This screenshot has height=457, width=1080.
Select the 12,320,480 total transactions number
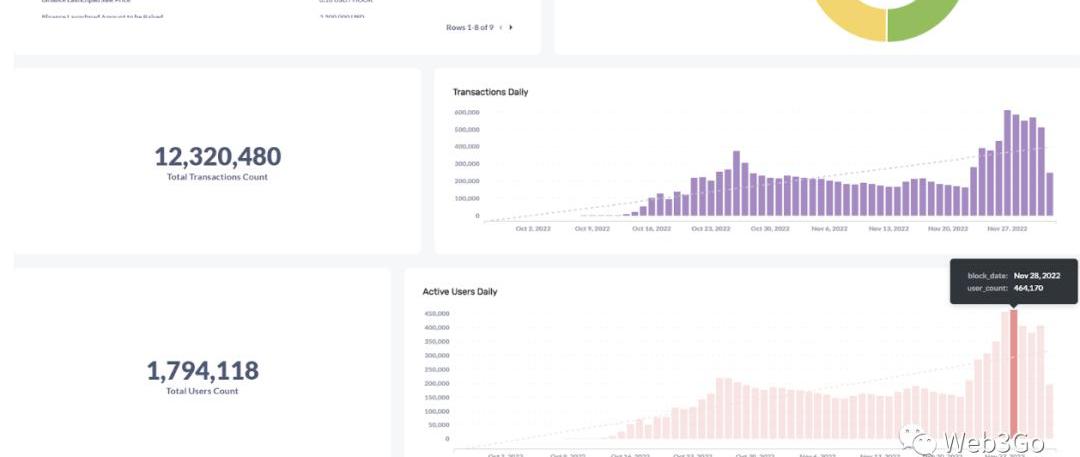click(x=217, y=156)
